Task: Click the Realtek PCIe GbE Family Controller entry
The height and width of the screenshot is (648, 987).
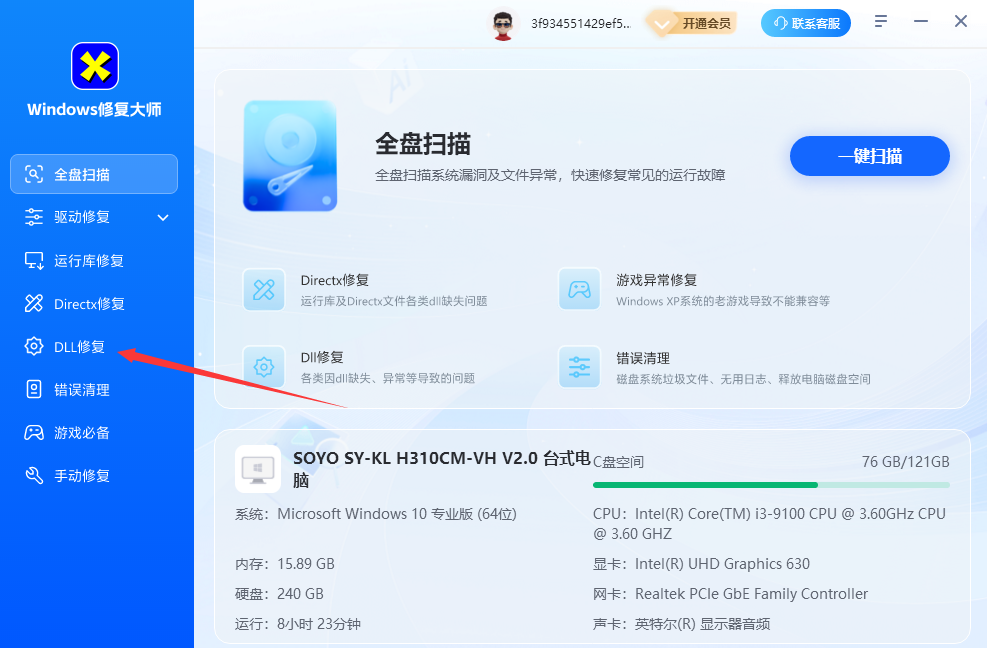Action: (730, 594)
